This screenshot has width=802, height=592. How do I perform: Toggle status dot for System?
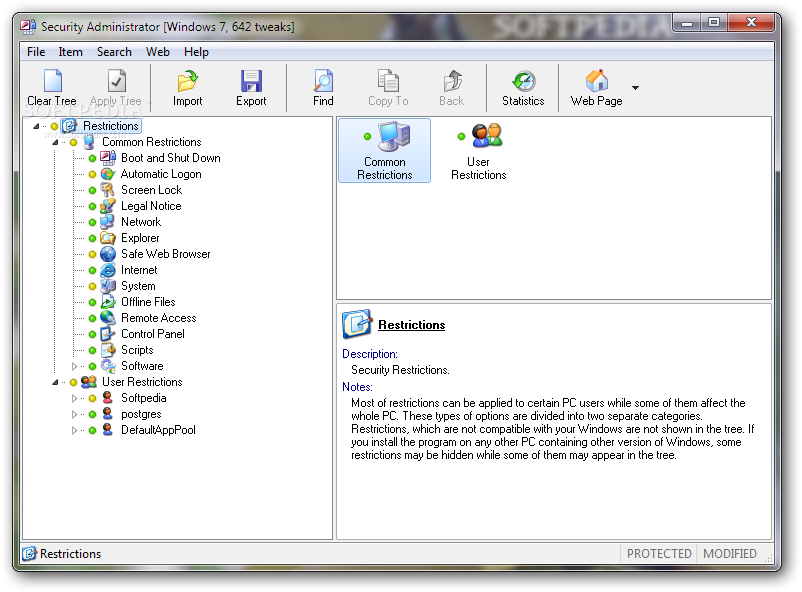point(93,287)
